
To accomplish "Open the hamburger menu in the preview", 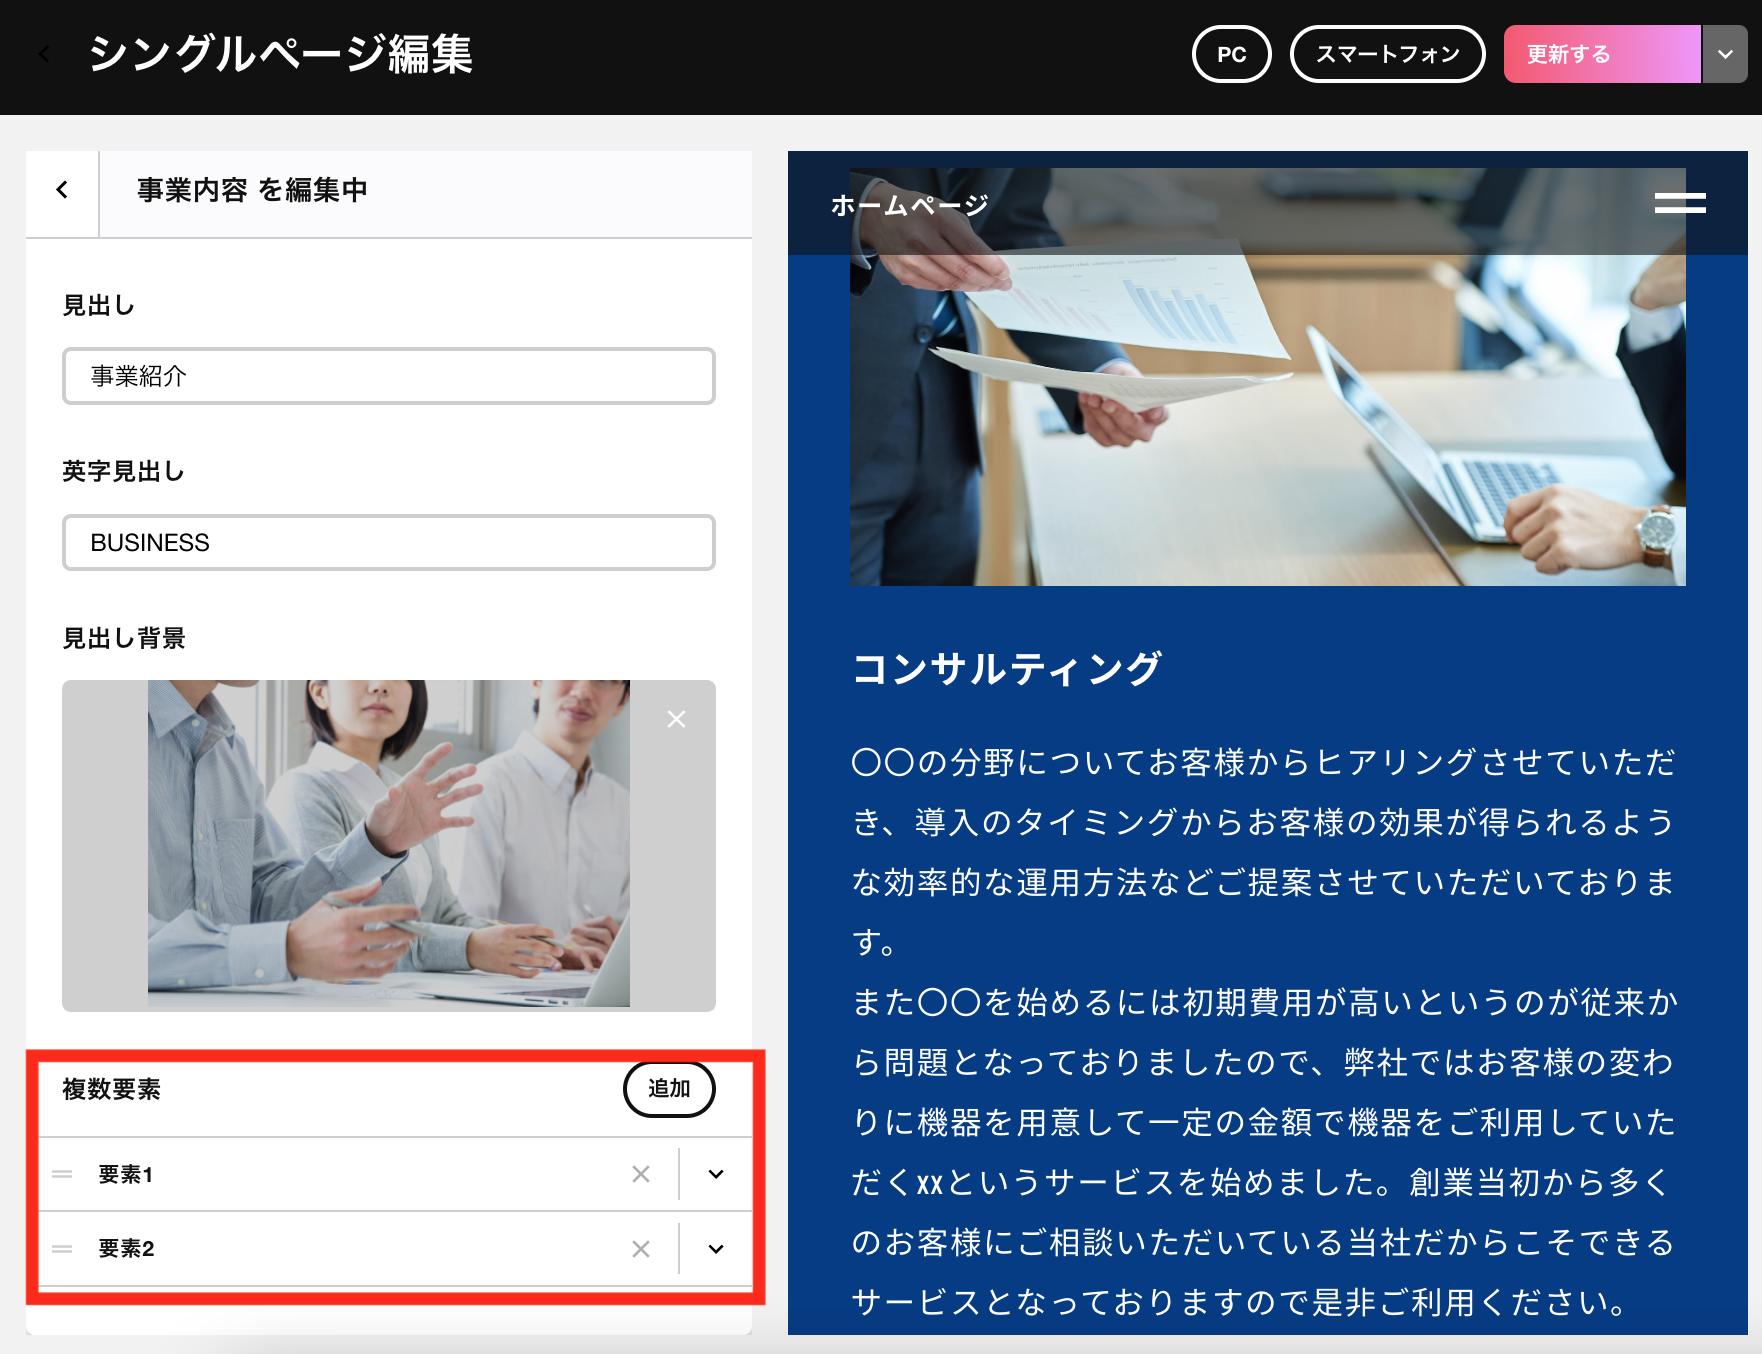I will [x=1680, y=203].
